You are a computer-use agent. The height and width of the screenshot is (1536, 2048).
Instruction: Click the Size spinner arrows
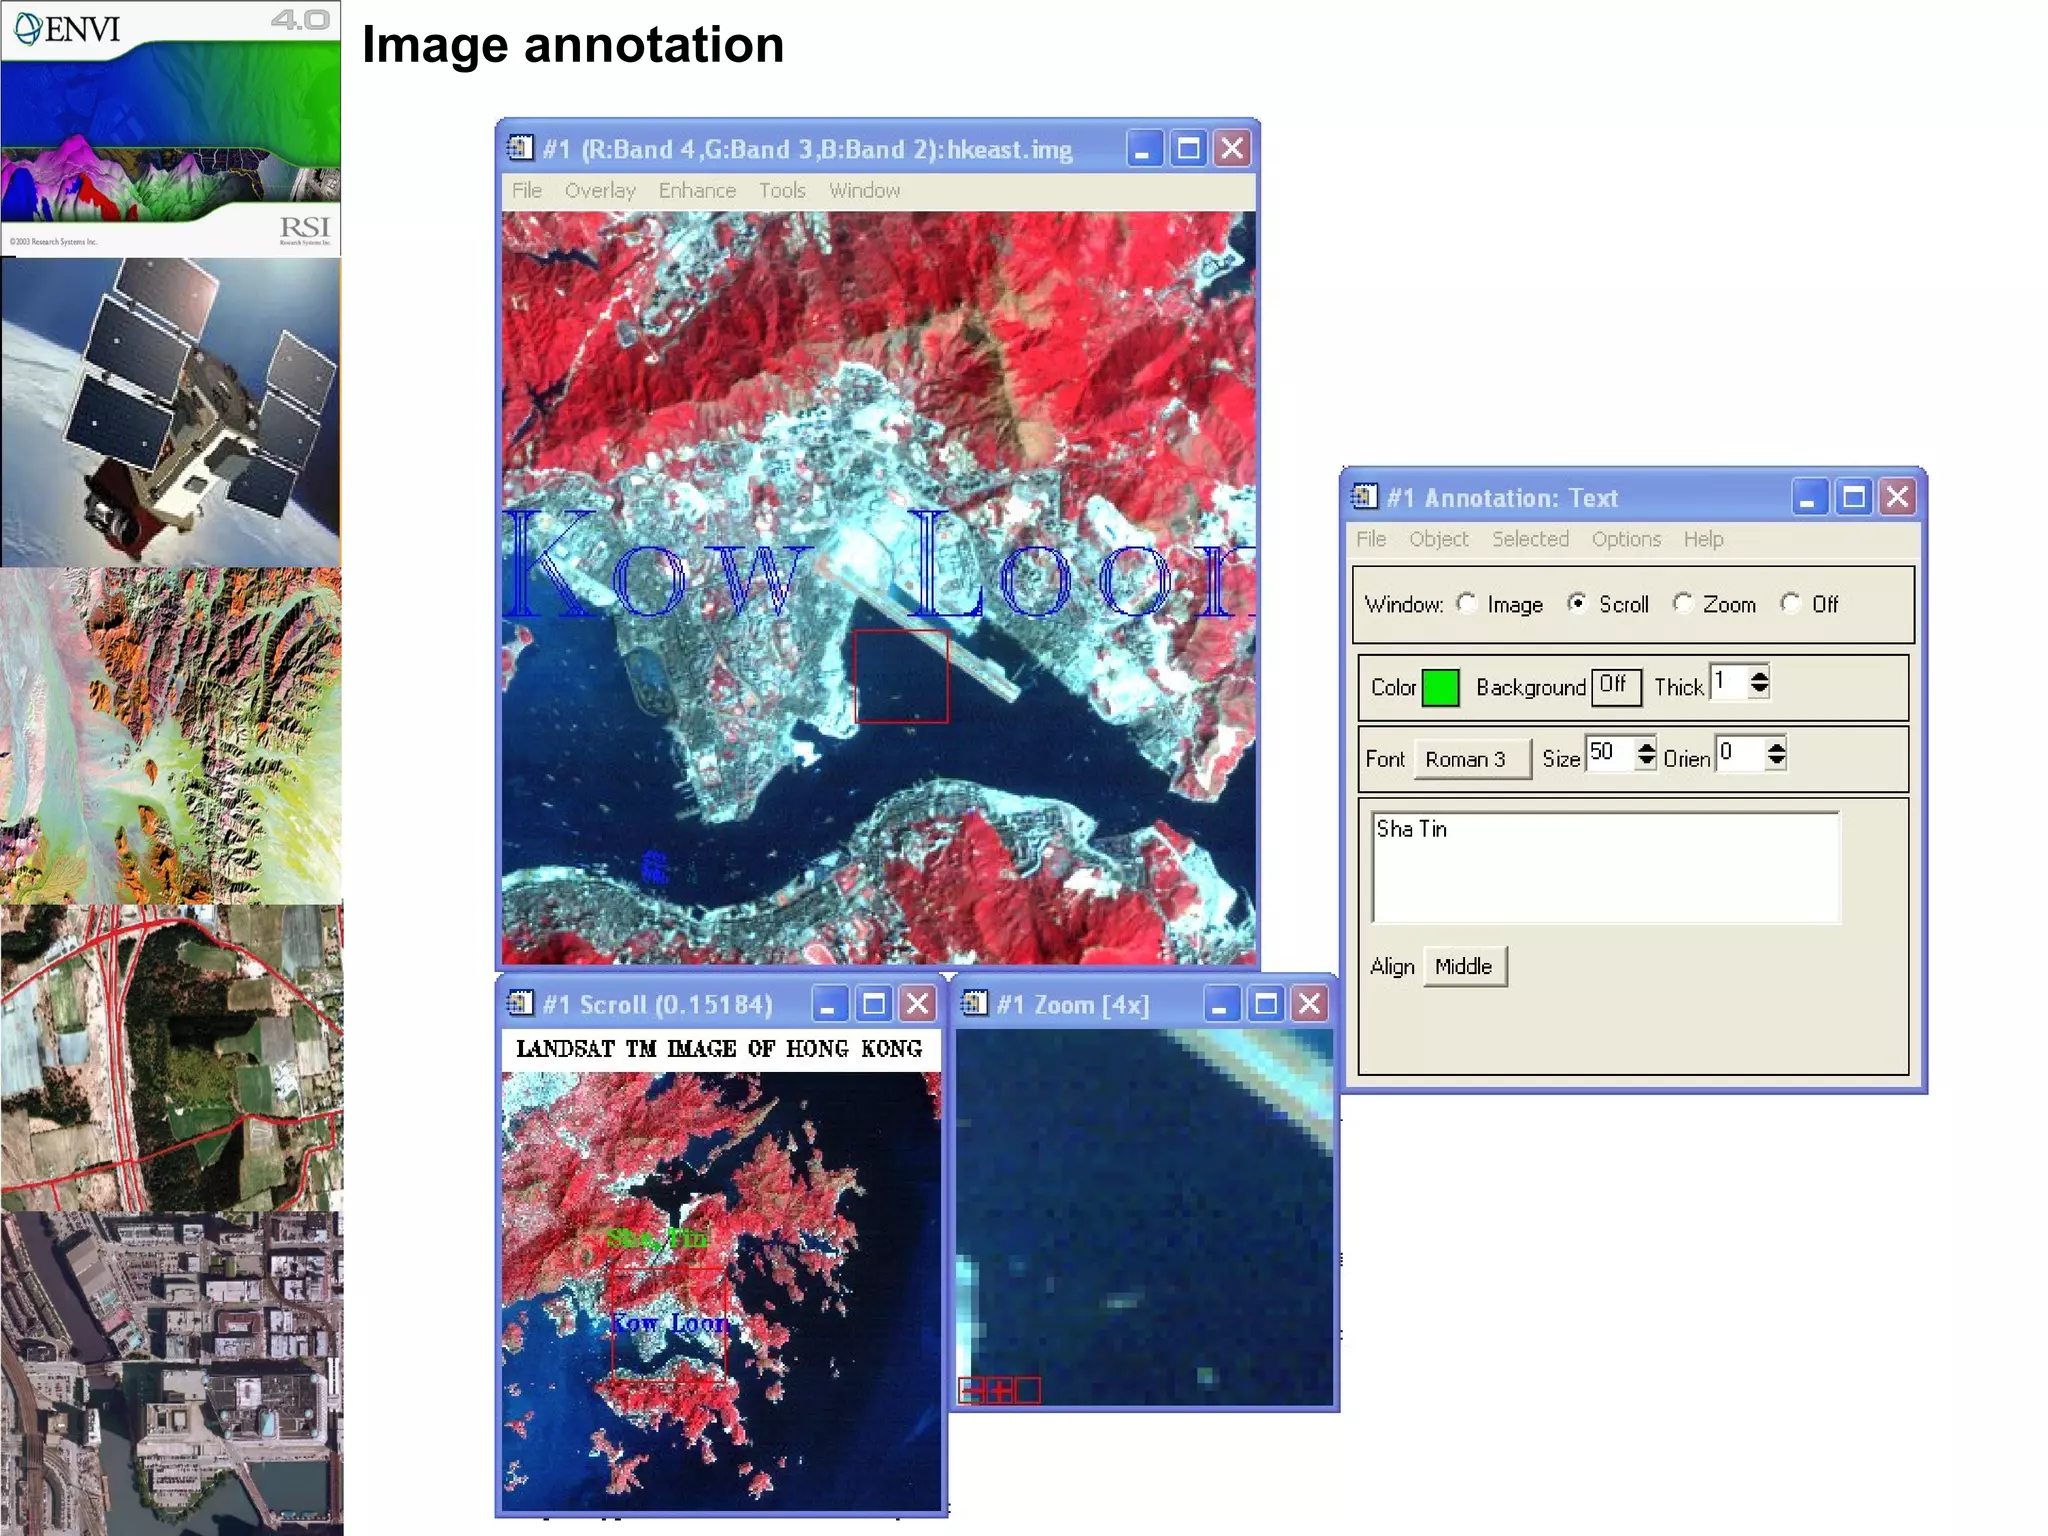(1646, 753)
